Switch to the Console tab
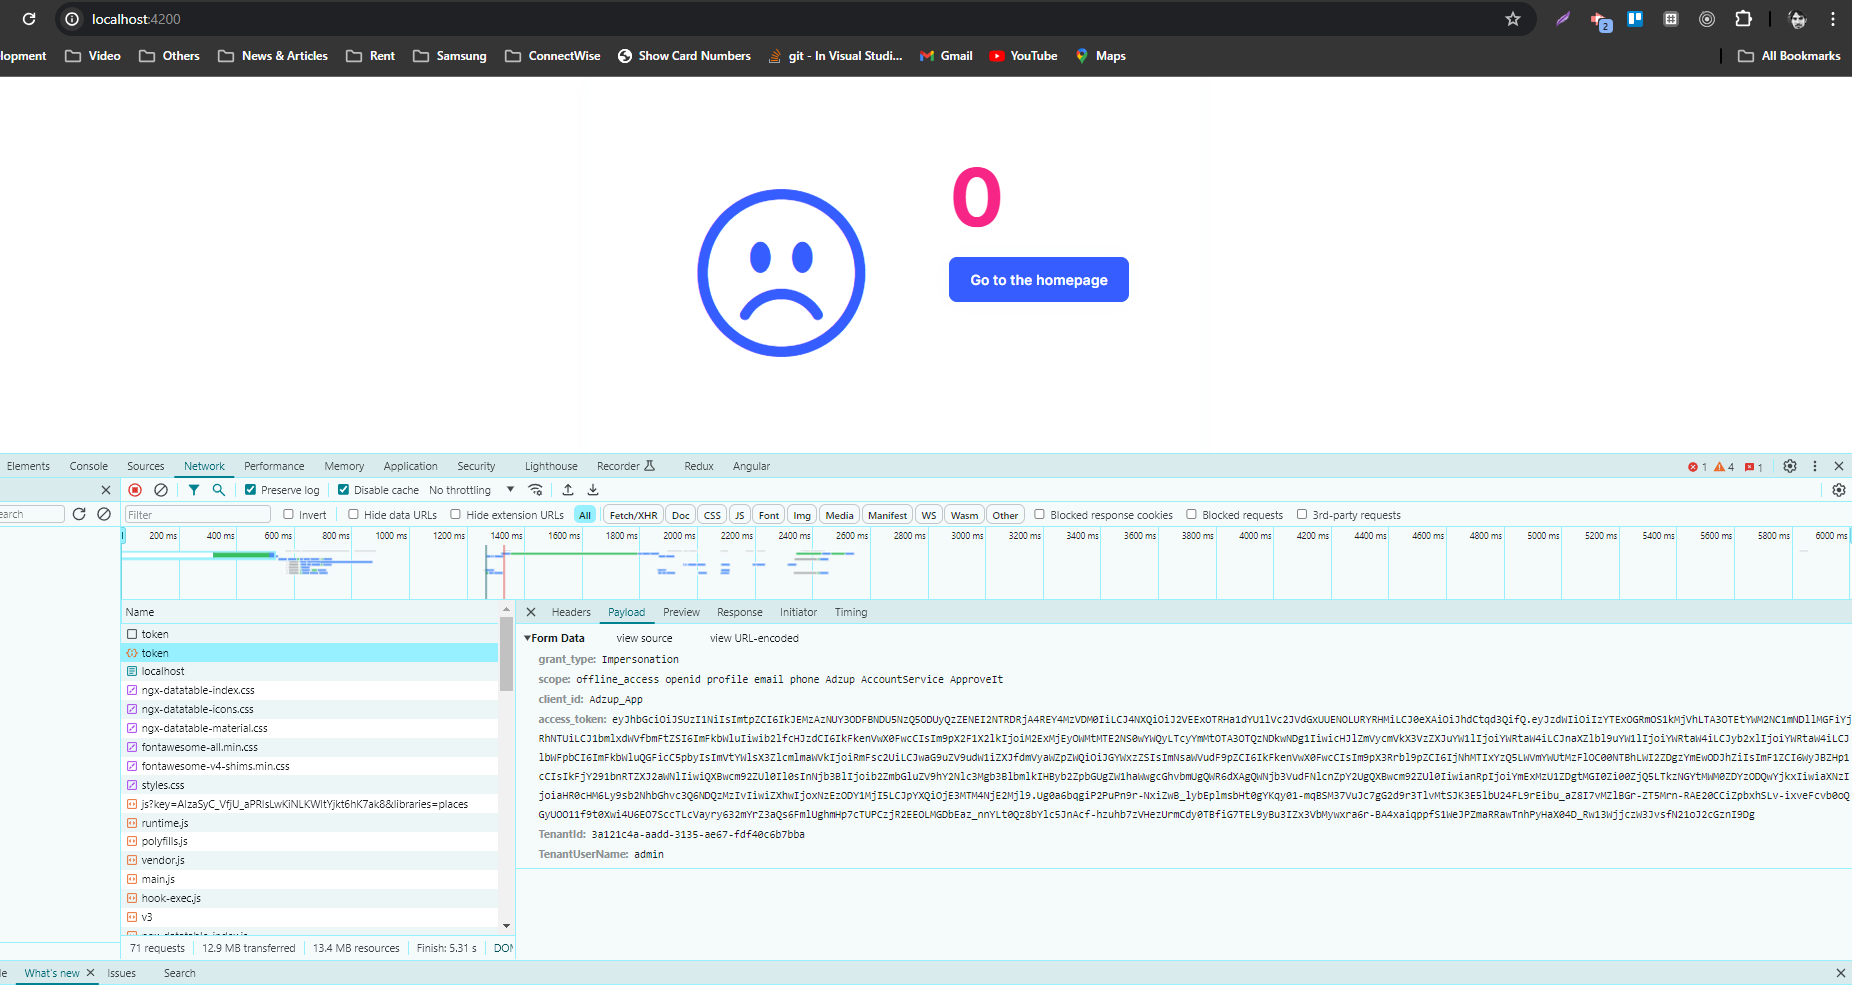The height and width of the screenshot is (985, 1852). coord(88,466)
